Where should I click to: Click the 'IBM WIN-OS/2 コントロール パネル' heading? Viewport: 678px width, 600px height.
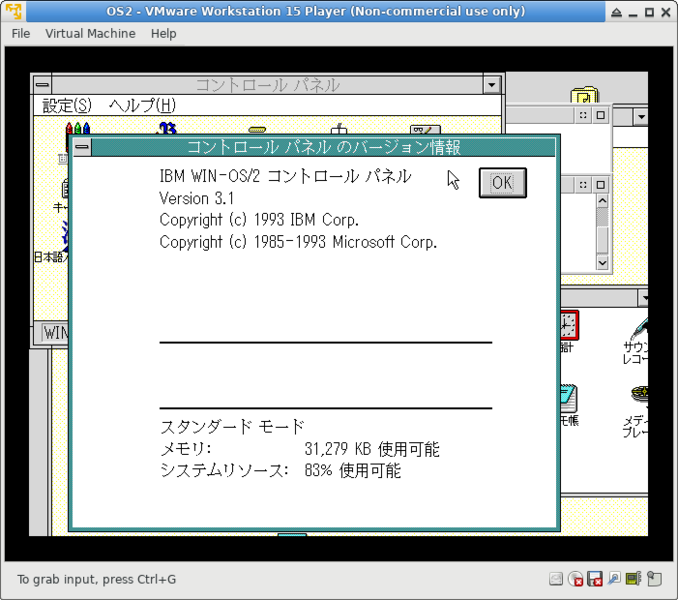coord(285,176)
